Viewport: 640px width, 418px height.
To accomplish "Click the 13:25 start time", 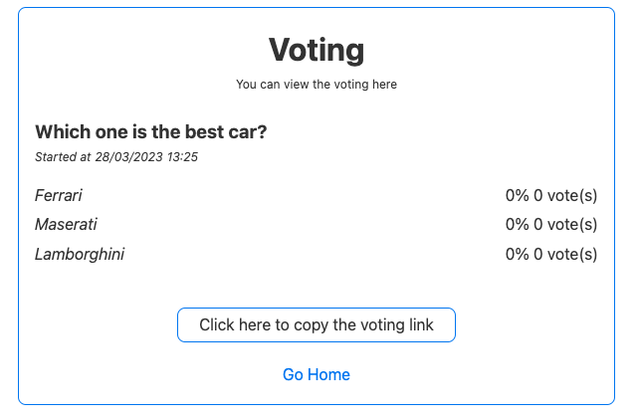I will (x=182, y=157).
